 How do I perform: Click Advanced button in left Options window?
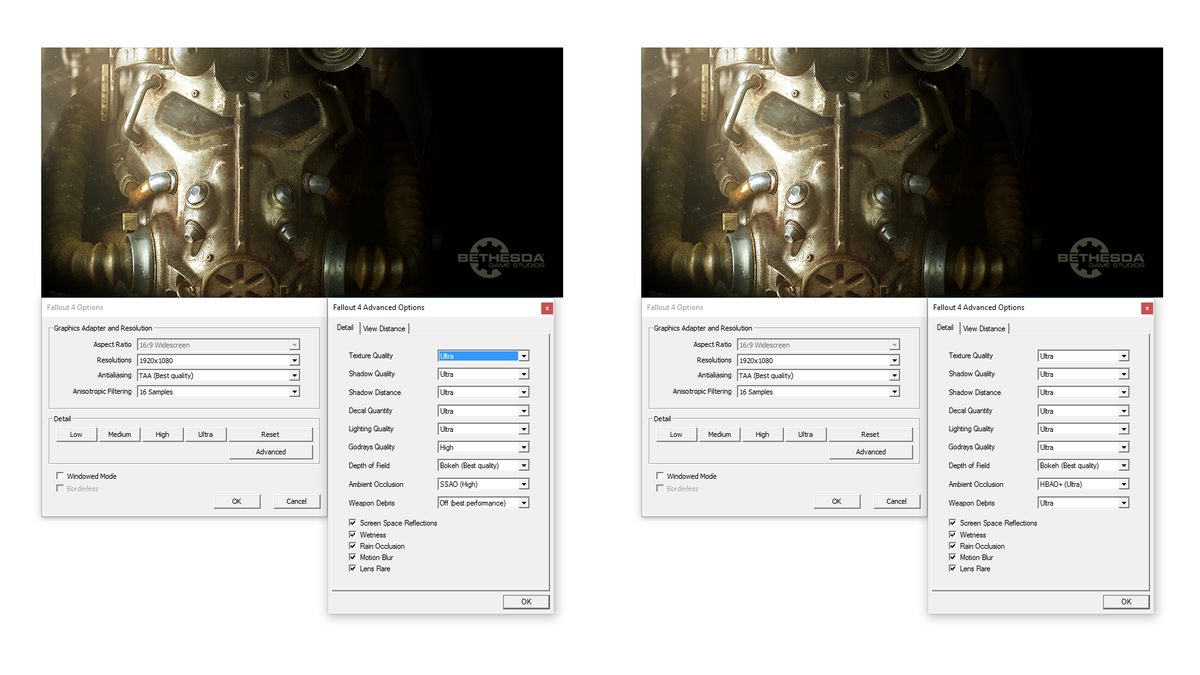pos(270,452)
